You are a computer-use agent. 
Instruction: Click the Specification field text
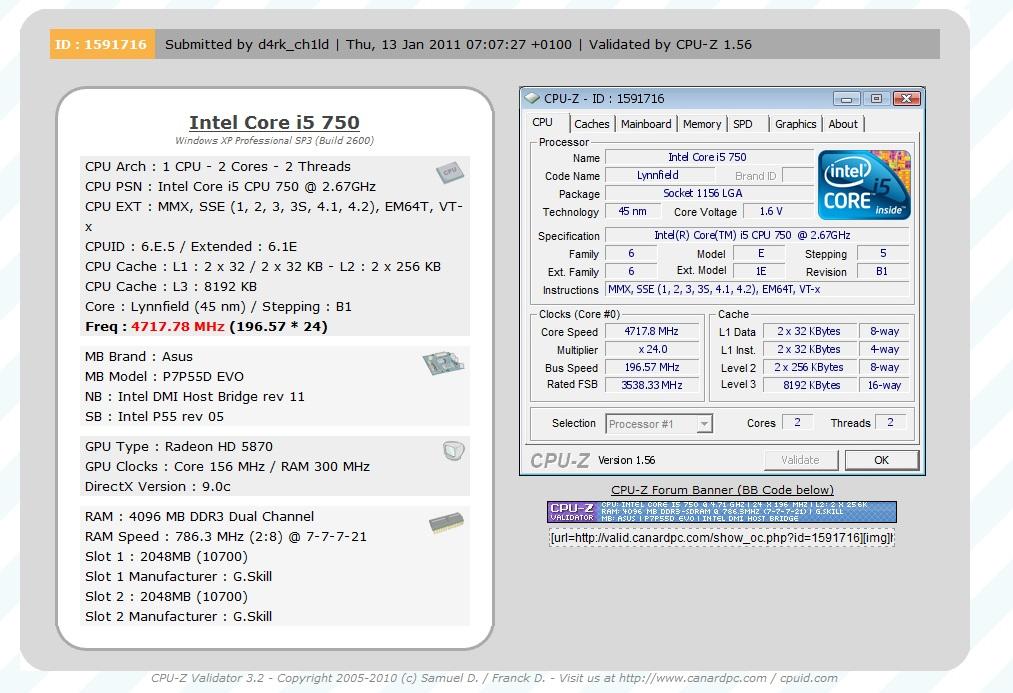[x=757, y=235]
